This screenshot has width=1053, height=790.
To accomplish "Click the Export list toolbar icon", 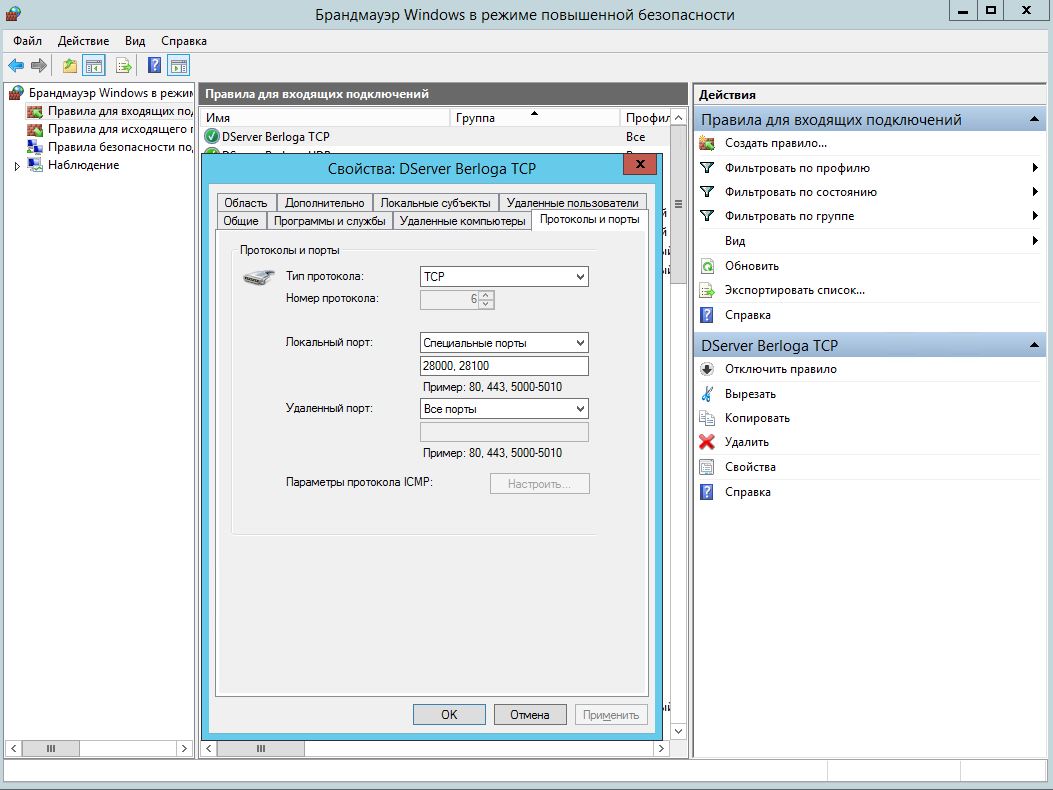I will pyautogui.click(x=124, y=65).
